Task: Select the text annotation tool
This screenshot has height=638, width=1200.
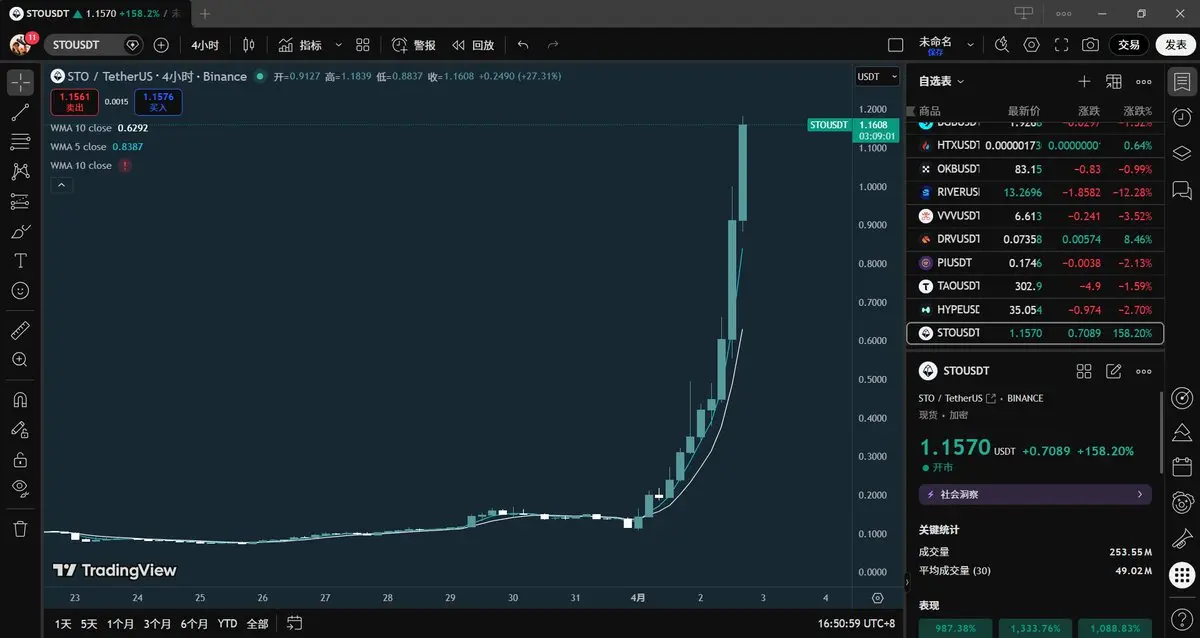Action: [20, 261]
